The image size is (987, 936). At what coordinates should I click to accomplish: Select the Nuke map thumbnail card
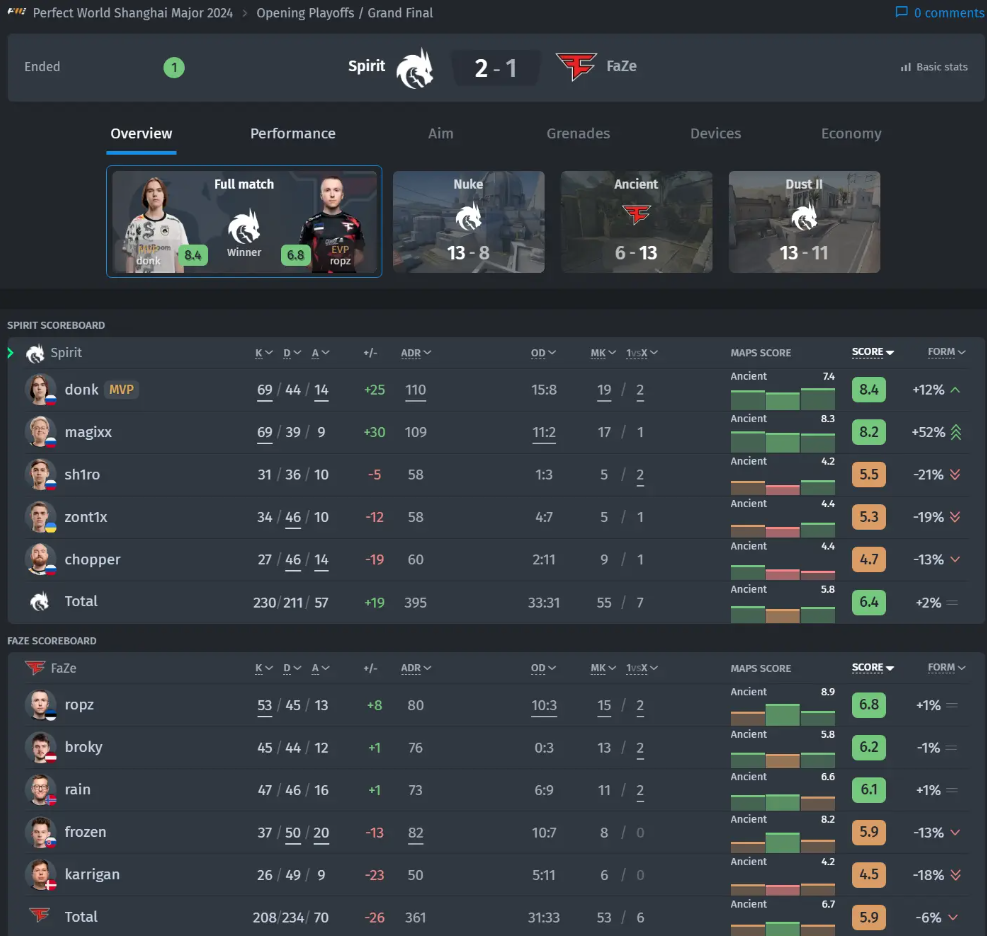click(x=468, y=222)
